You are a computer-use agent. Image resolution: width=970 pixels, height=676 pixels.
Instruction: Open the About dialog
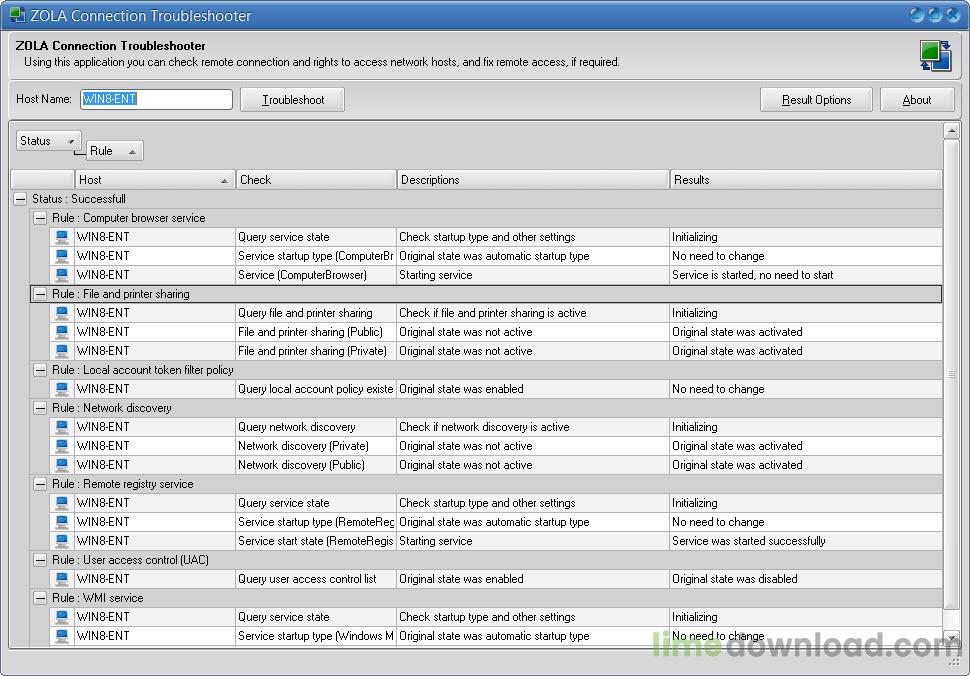tap(917, 100)
